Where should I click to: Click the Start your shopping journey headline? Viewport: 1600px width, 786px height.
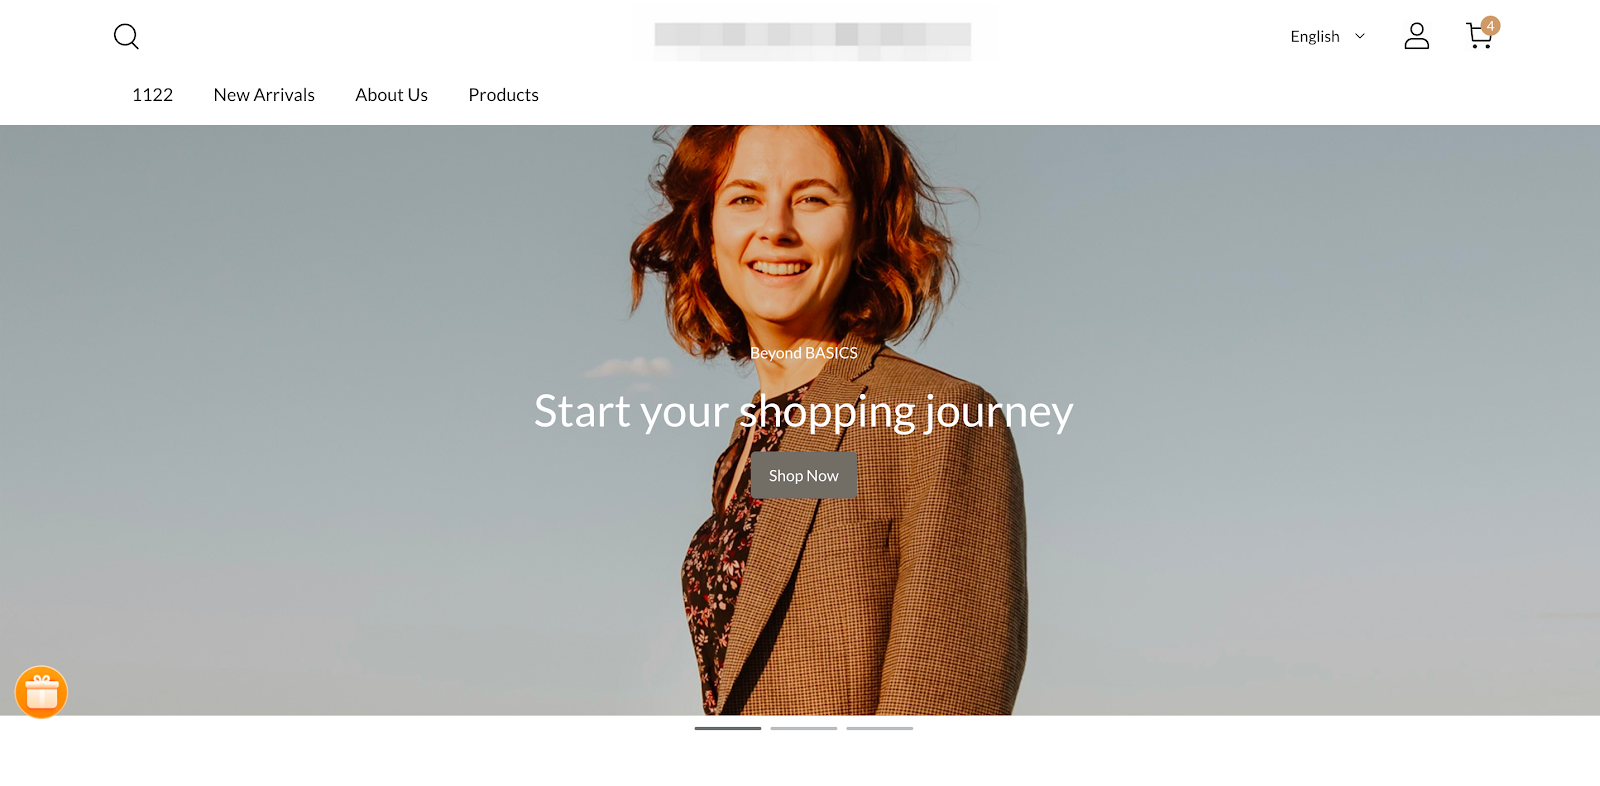pyautogui.click(x=803, y=411)
